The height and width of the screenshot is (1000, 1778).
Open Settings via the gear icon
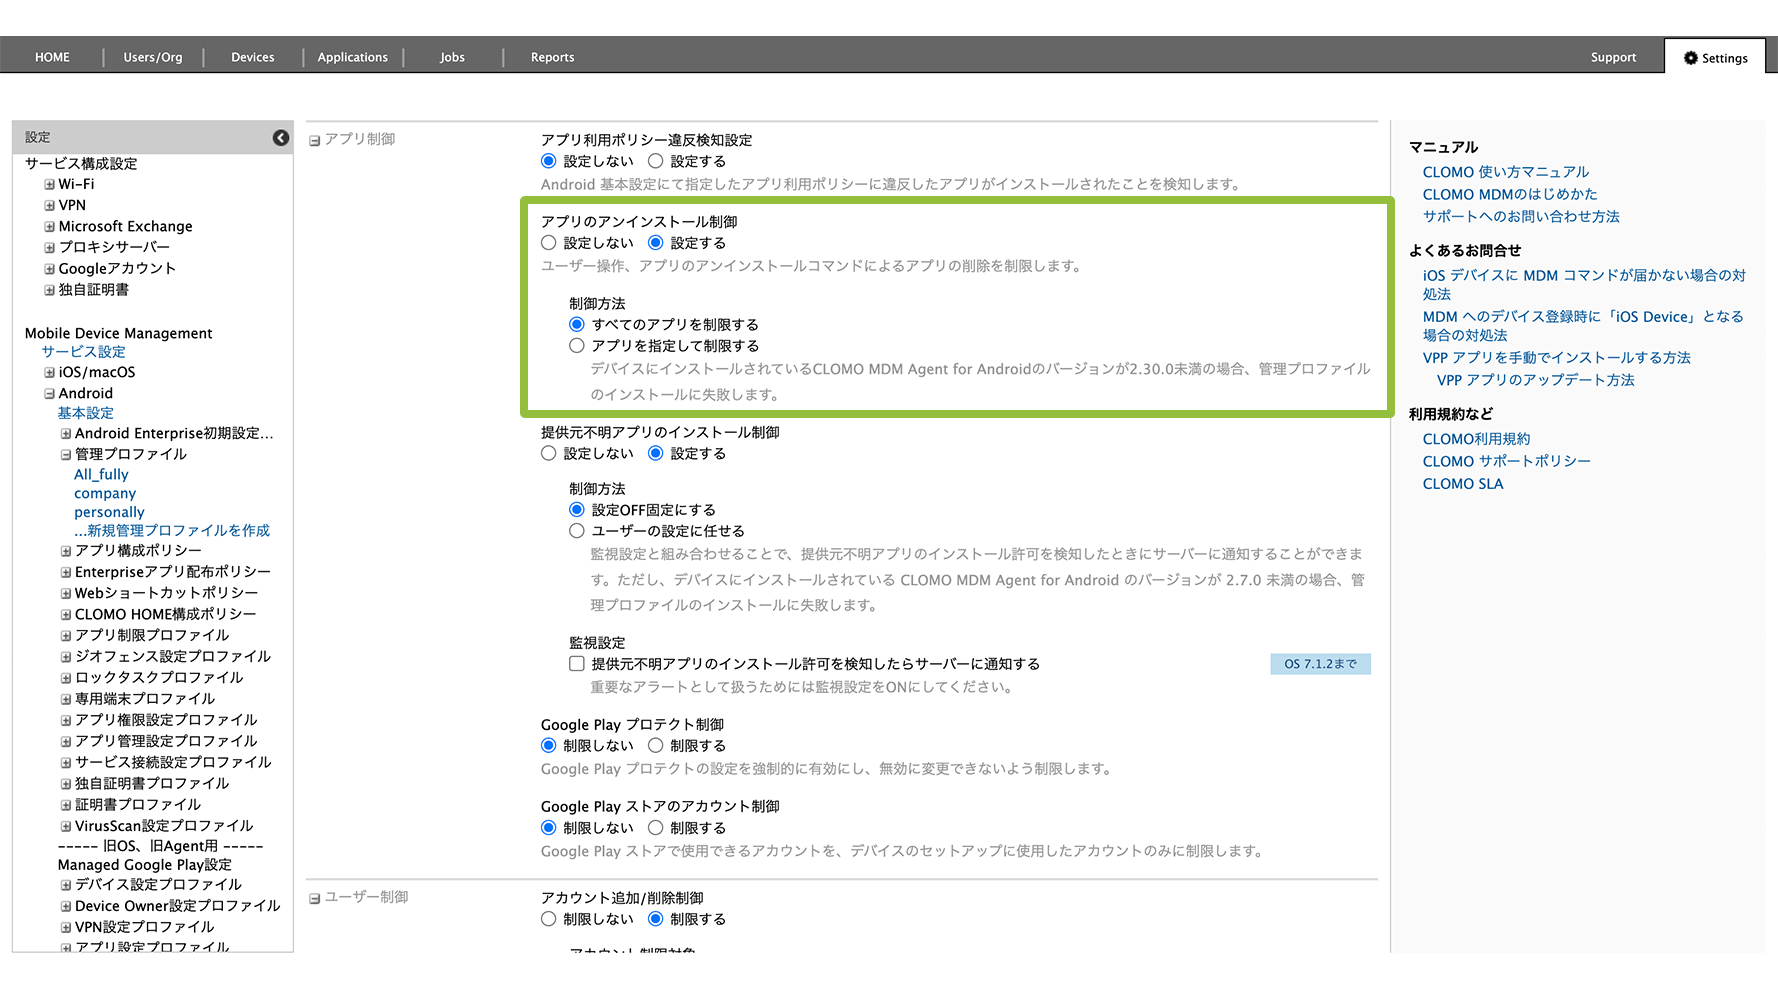(1691, 58)
